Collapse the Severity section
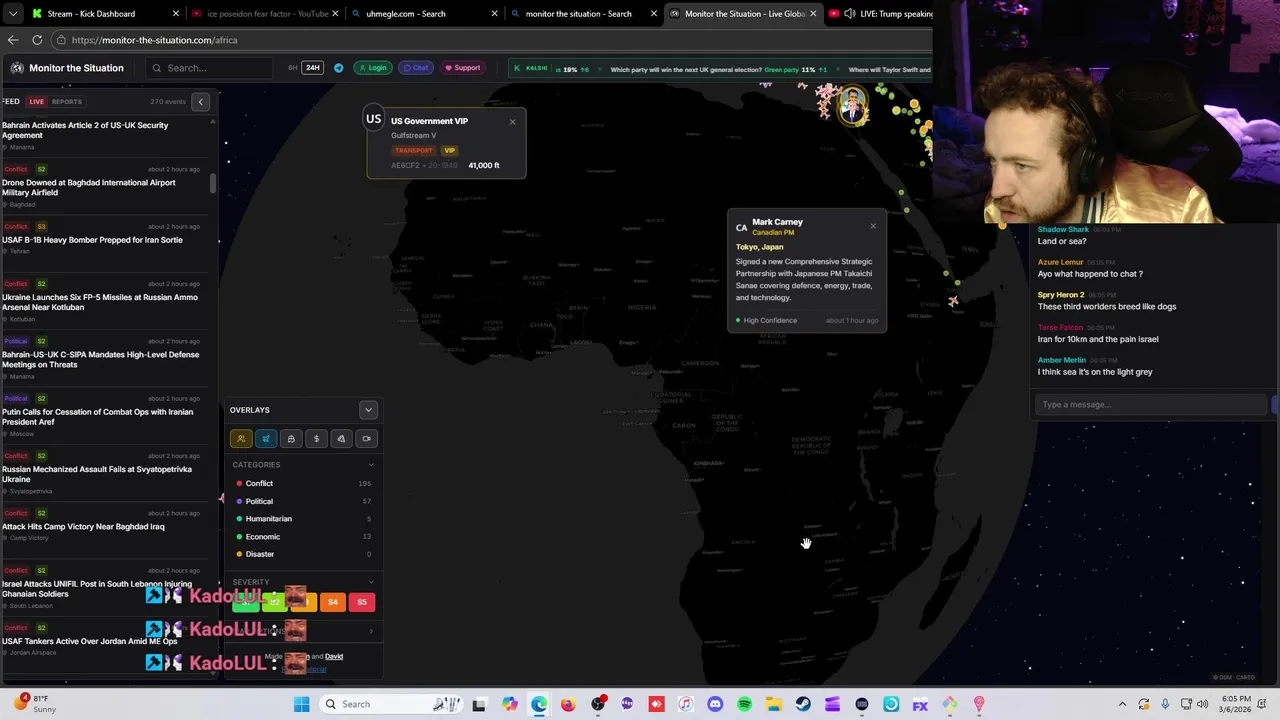 tap(371, 582)
